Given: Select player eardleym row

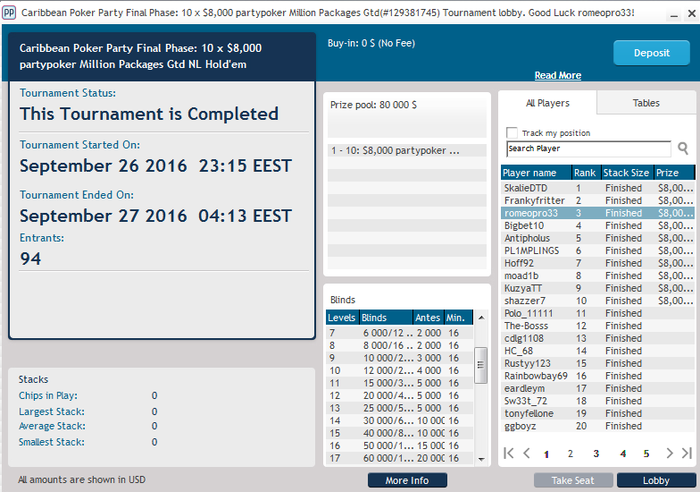Looking at the screenshot, I should 598,388.
